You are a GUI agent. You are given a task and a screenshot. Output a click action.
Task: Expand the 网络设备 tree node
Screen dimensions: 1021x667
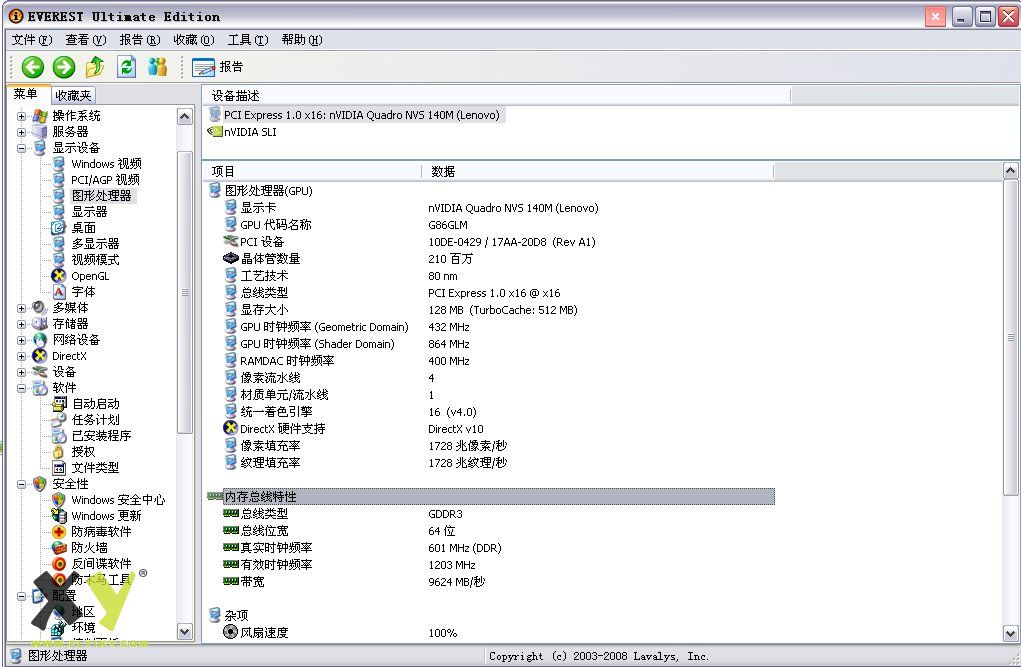[x=21, y=340]
